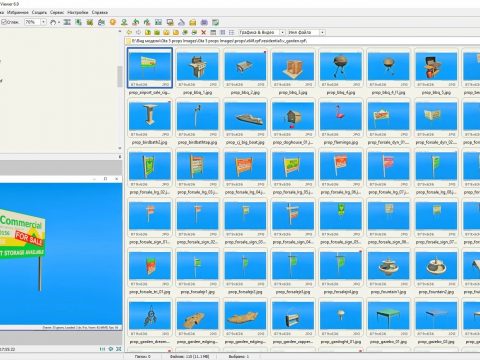480x360 pixels.
Task: Click the folder tree scroll-up arrow
Action: click(120, 31)
